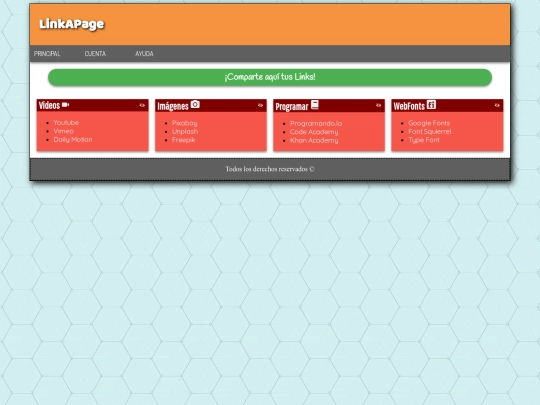Viewport: 540px width, 405px height.
Task: Open the Vimeo link
Action: (63, 131)
